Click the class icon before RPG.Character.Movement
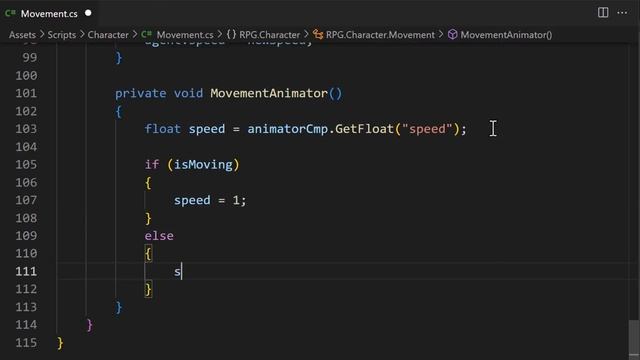Image resolution: width=640 pixels, height=360 pixels. click(x=318, y=35)
